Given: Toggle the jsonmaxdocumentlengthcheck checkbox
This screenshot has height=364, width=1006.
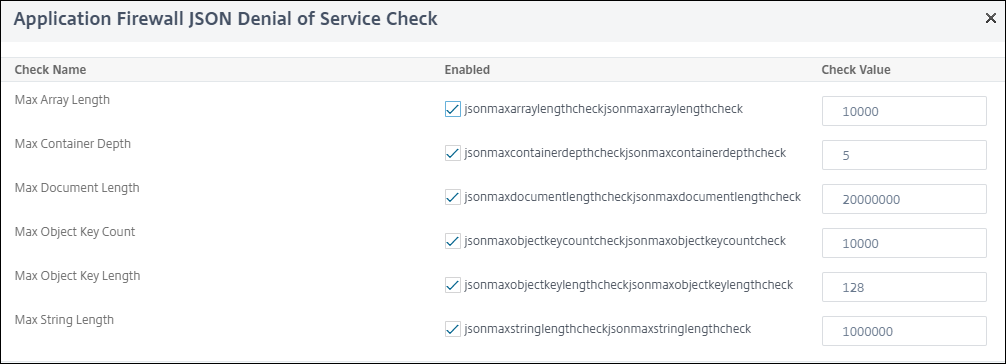Looking at the screenshot, I should point(452,198).
